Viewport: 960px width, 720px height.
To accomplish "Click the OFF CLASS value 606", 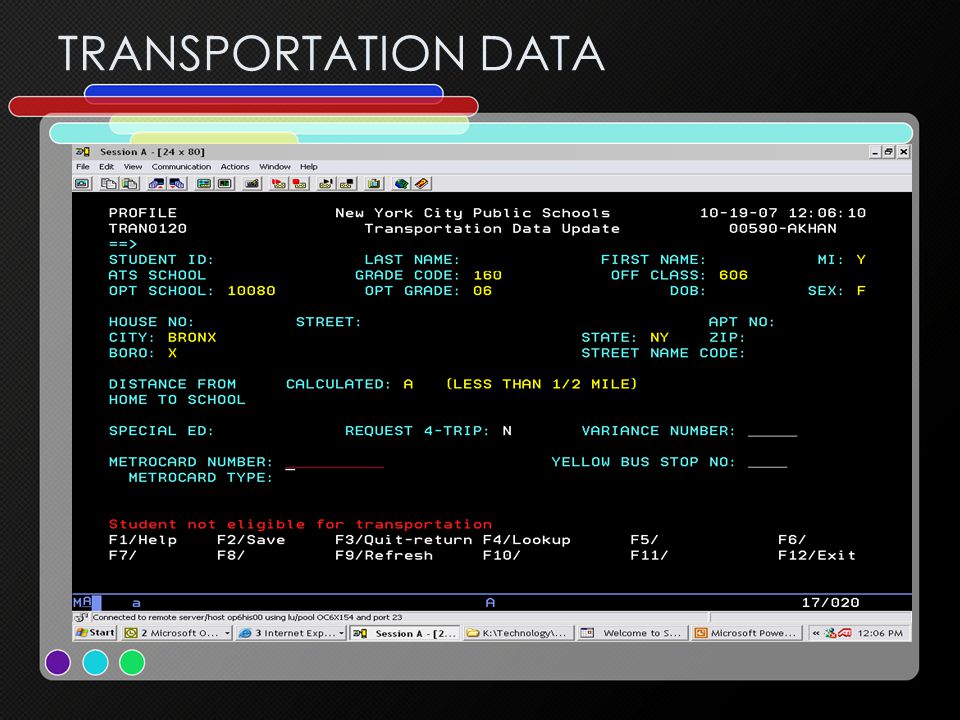I will [733, 276].
